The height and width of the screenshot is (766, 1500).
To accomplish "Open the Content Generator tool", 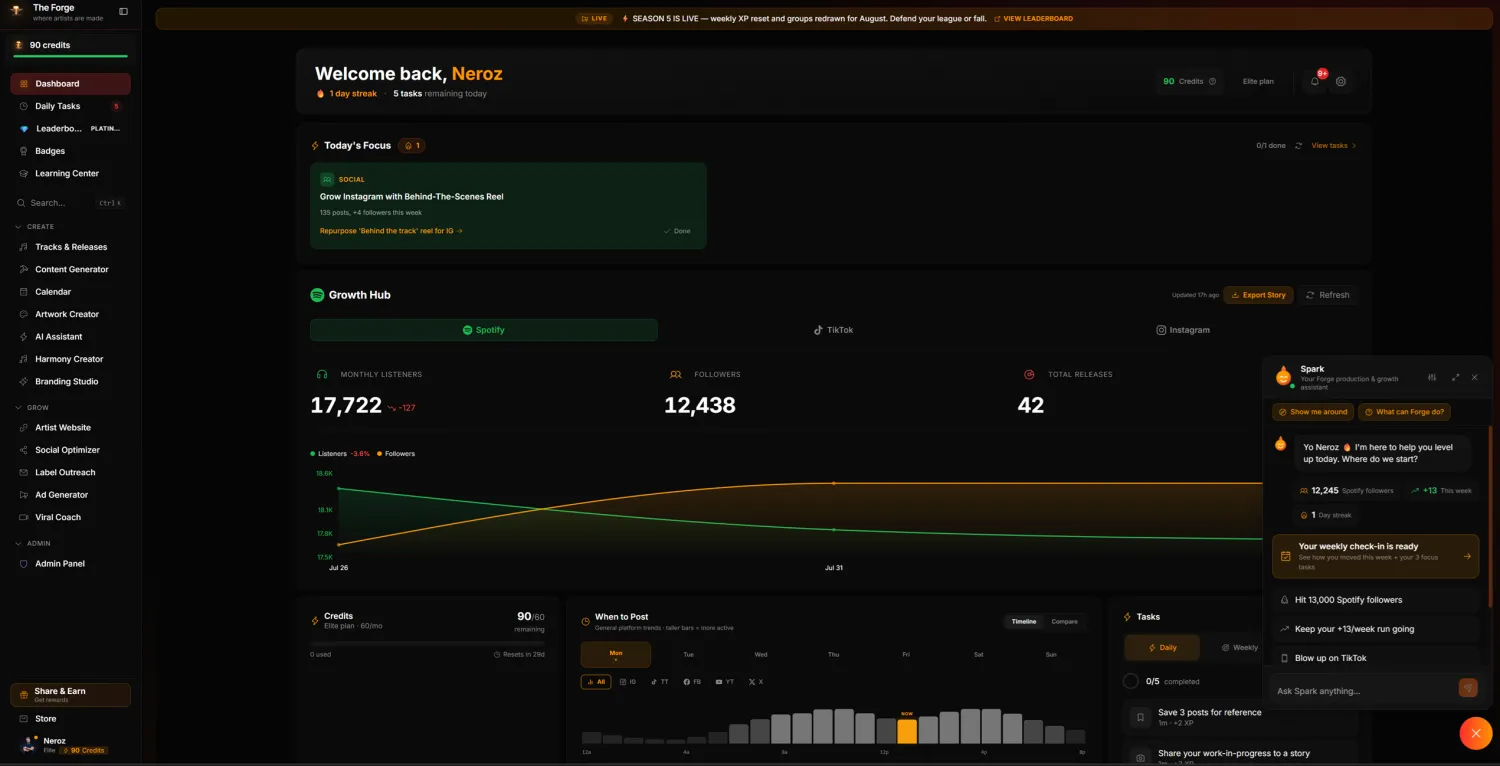I will pos(70,269).
